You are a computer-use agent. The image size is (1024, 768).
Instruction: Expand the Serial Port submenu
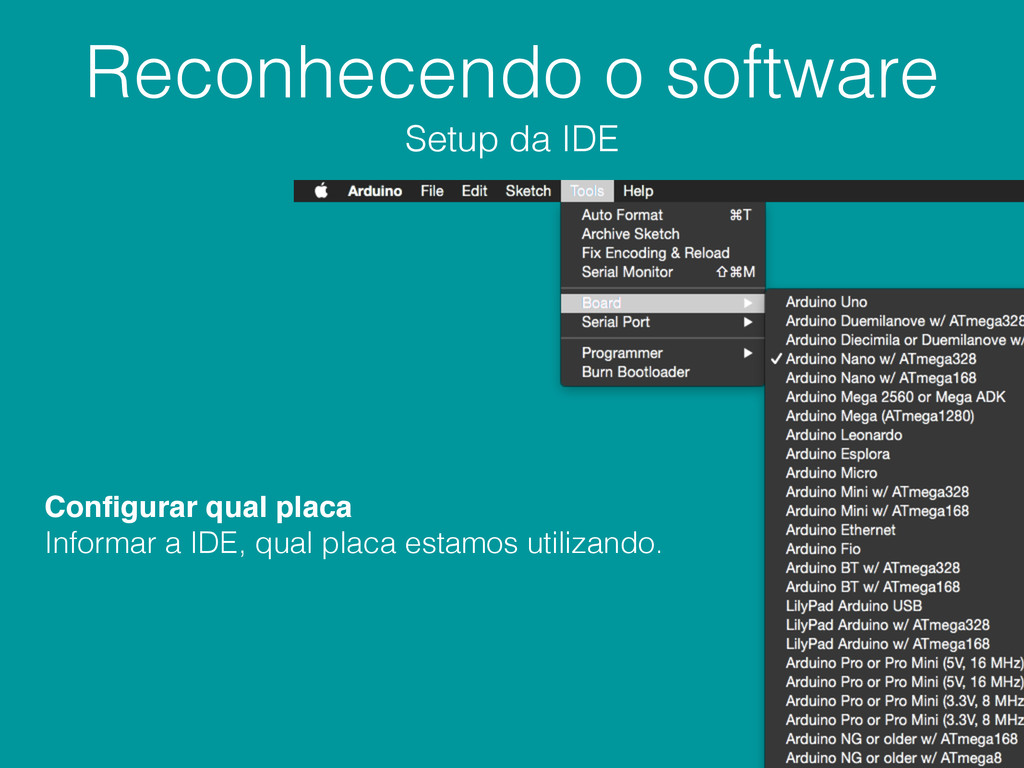click(x=663, y=322)
